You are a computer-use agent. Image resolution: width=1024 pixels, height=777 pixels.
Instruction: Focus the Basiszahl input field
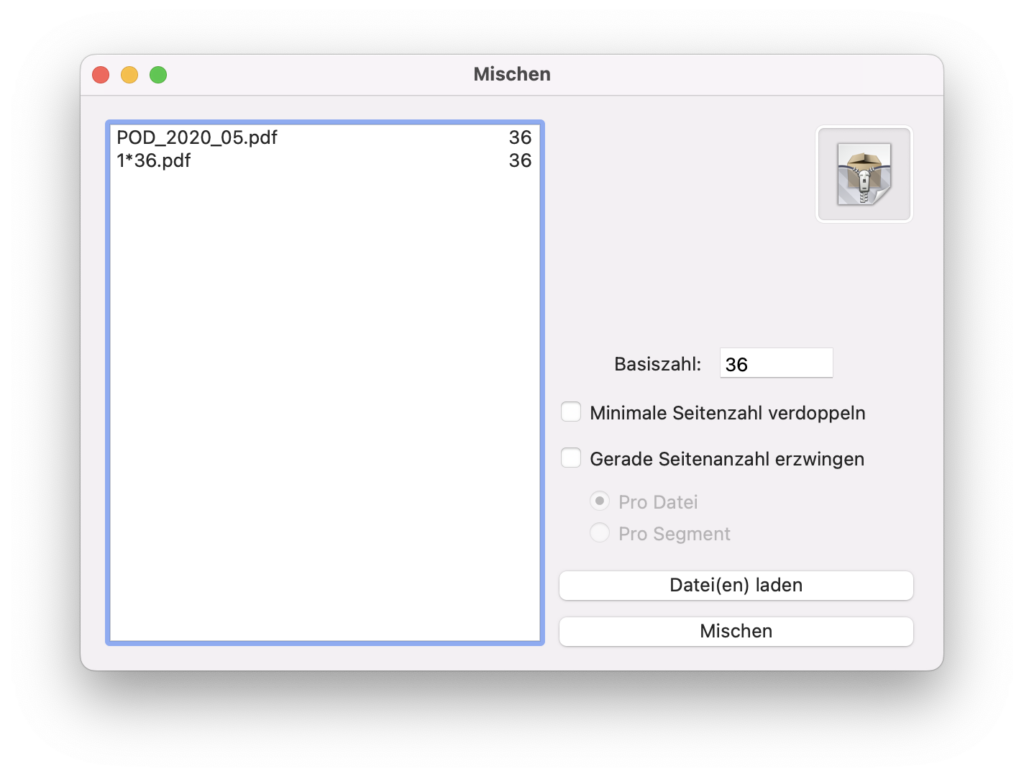776,363
